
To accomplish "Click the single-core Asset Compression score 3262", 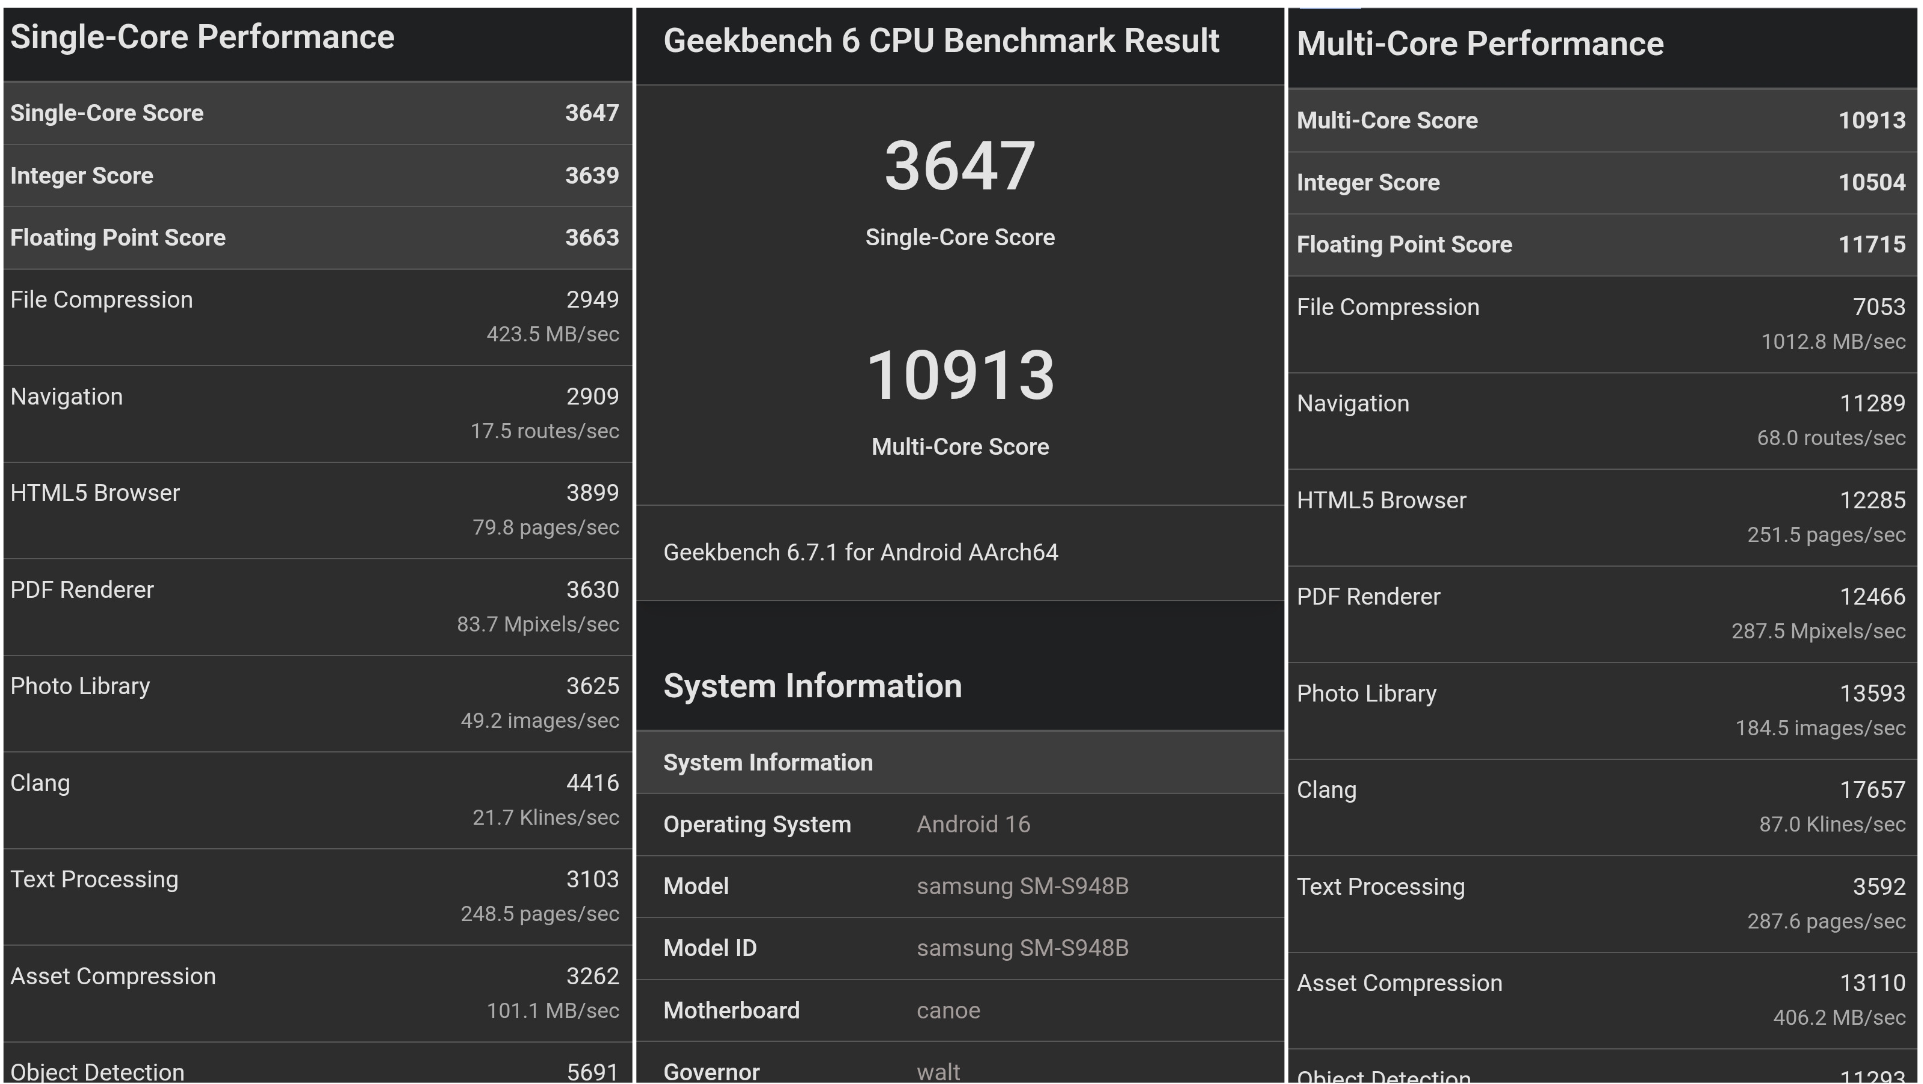I will click(593, 976).
